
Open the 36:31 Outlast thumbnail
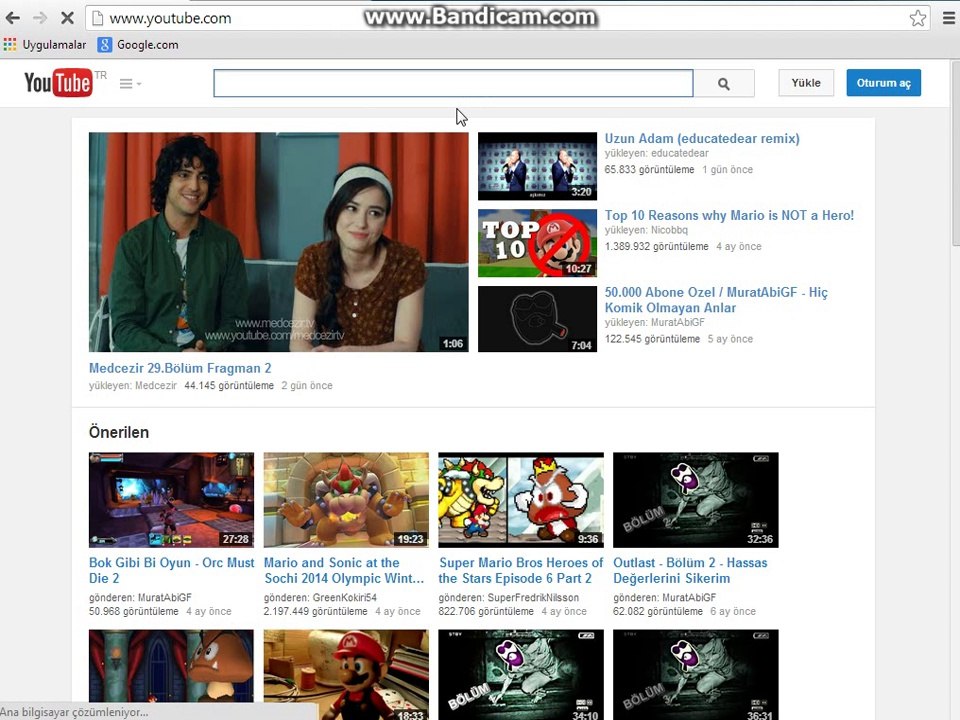(x=696, y=675)
